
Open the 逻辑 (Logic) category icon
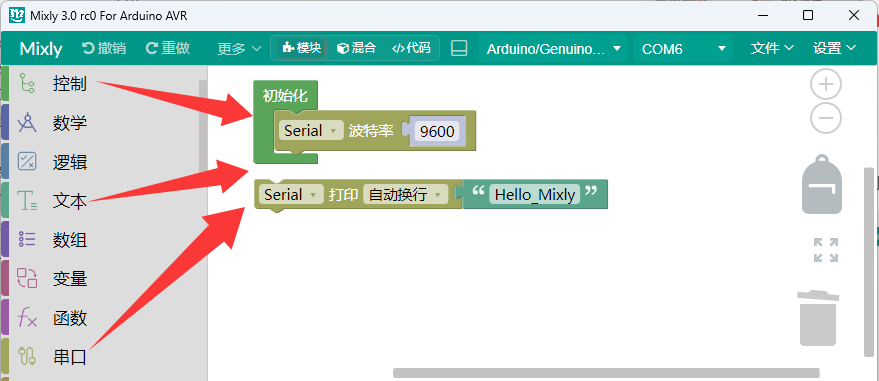tap(27, 161)
